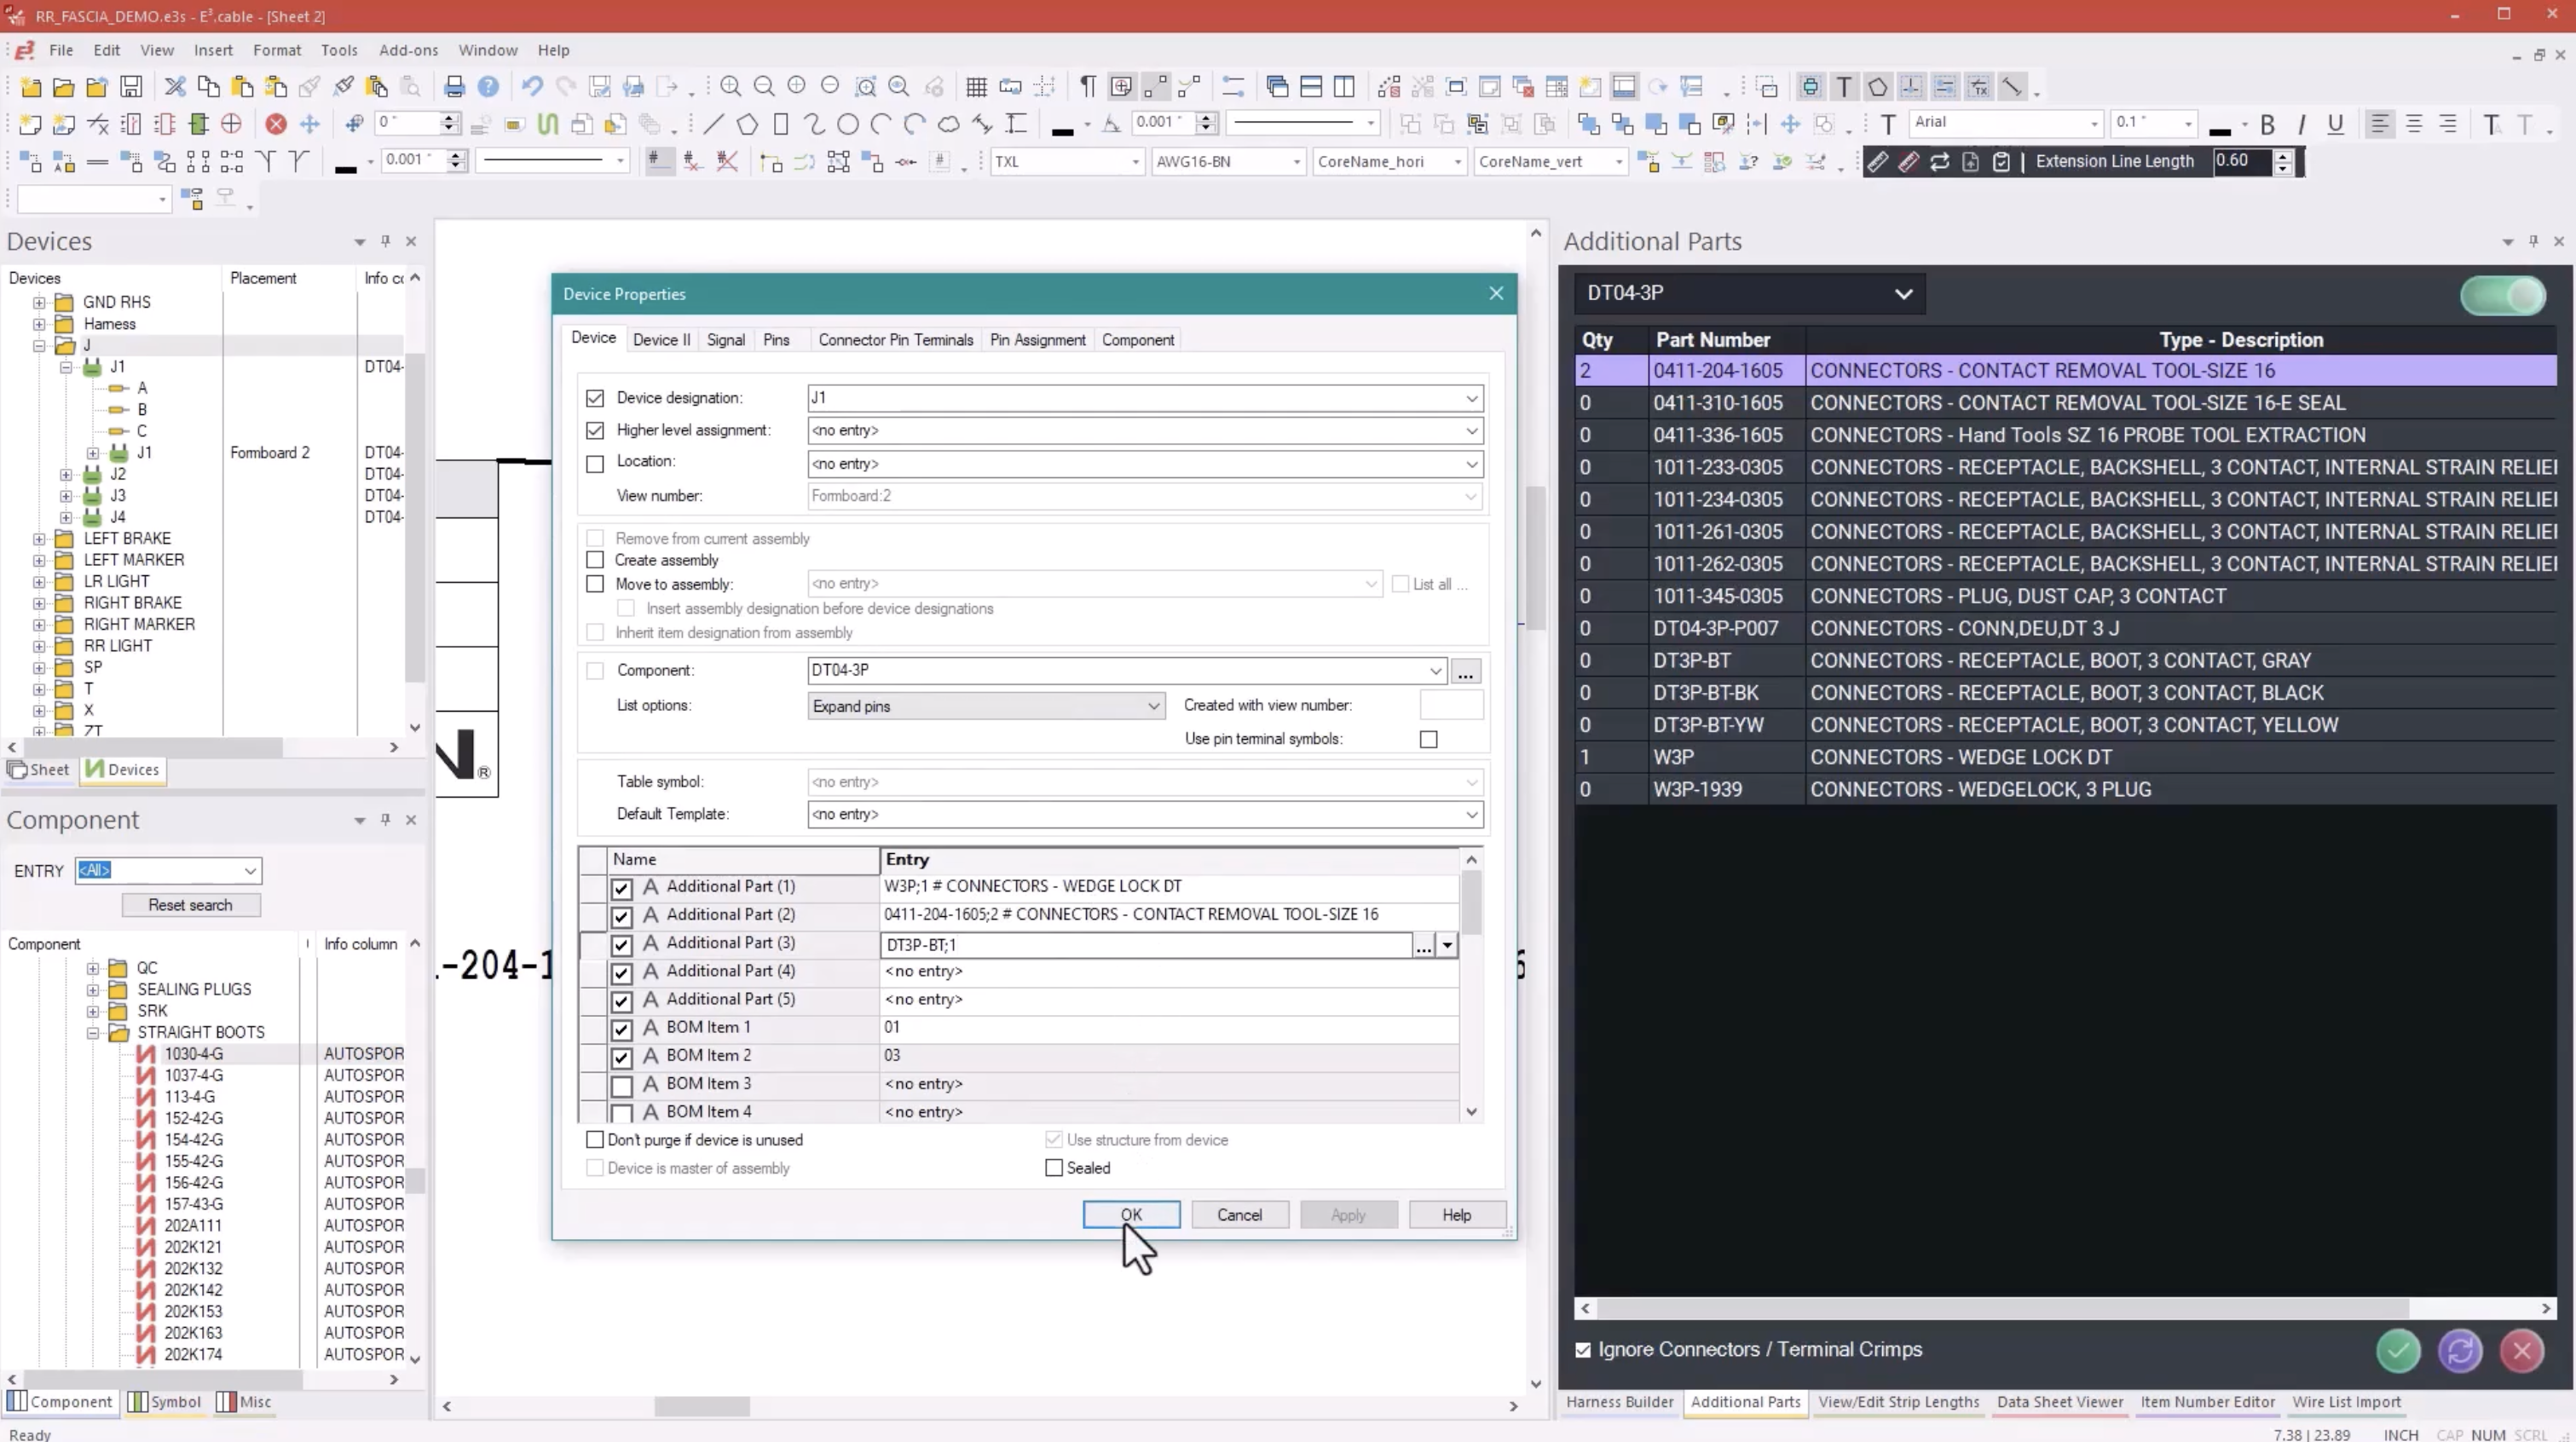Click the blue Help question mark icon
2576x1442 pixels.
tap(488, 87)
